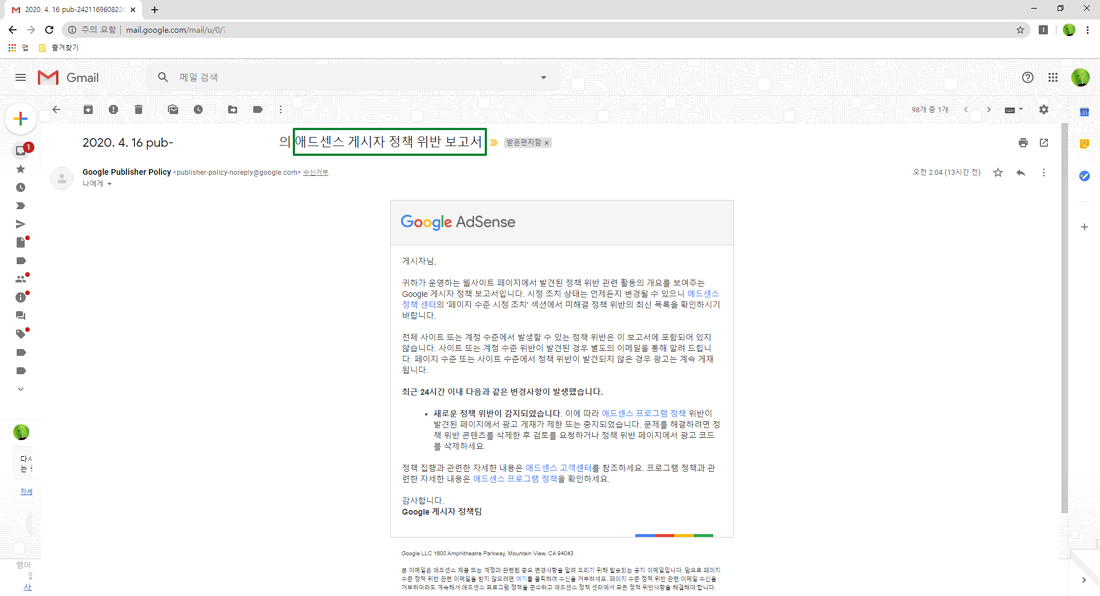The width and height of the screenshot is (1100, 596).
Task: Open Snoozed mail in the left sidebar
Action: point(20,187)
